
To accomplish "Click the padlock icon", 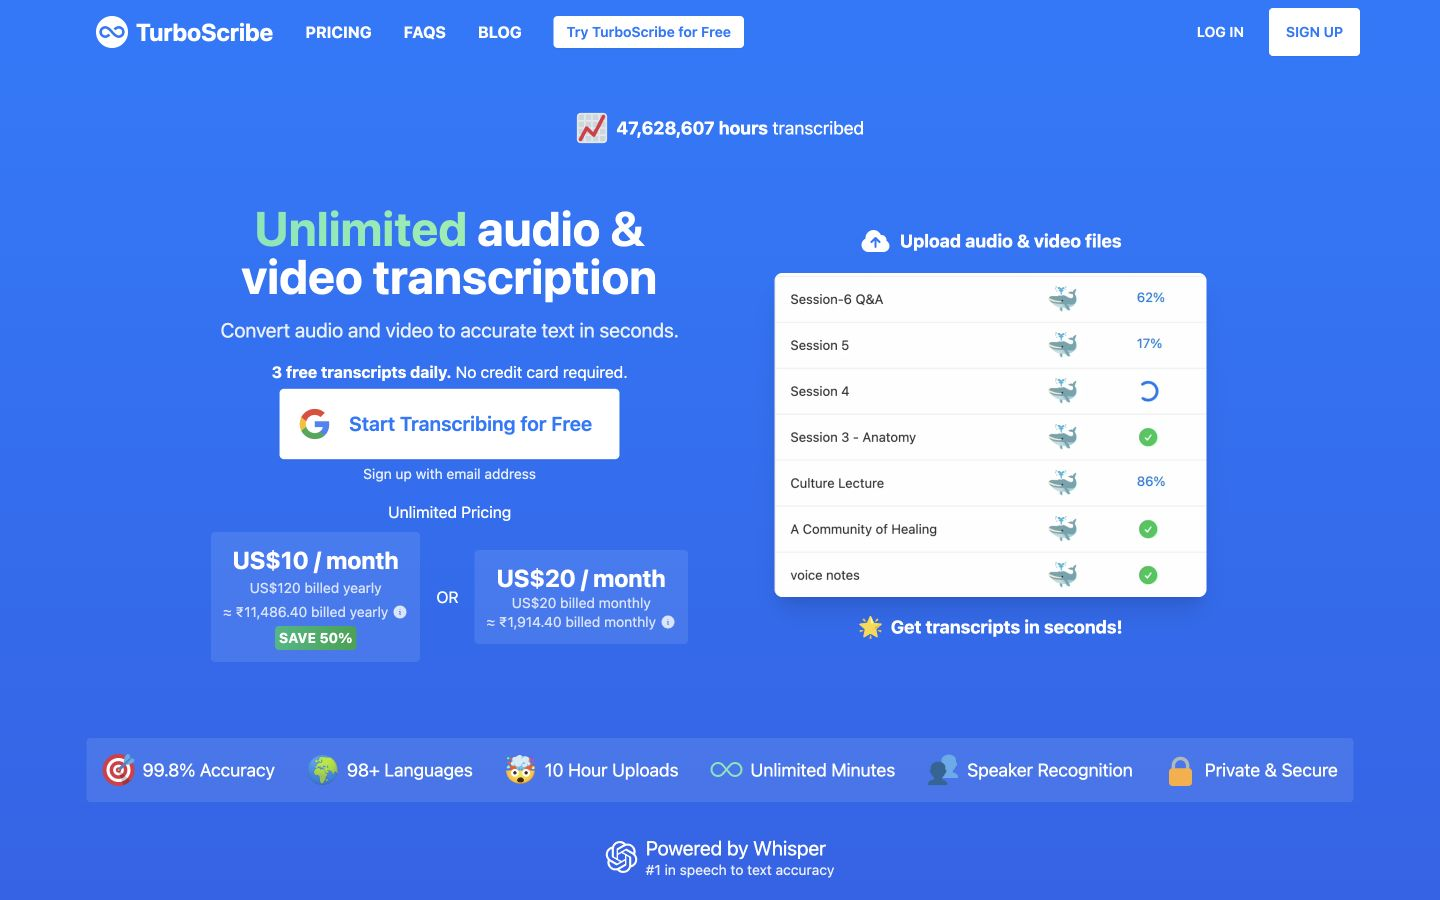I will pyautogui.click(x=1180, y=770).
